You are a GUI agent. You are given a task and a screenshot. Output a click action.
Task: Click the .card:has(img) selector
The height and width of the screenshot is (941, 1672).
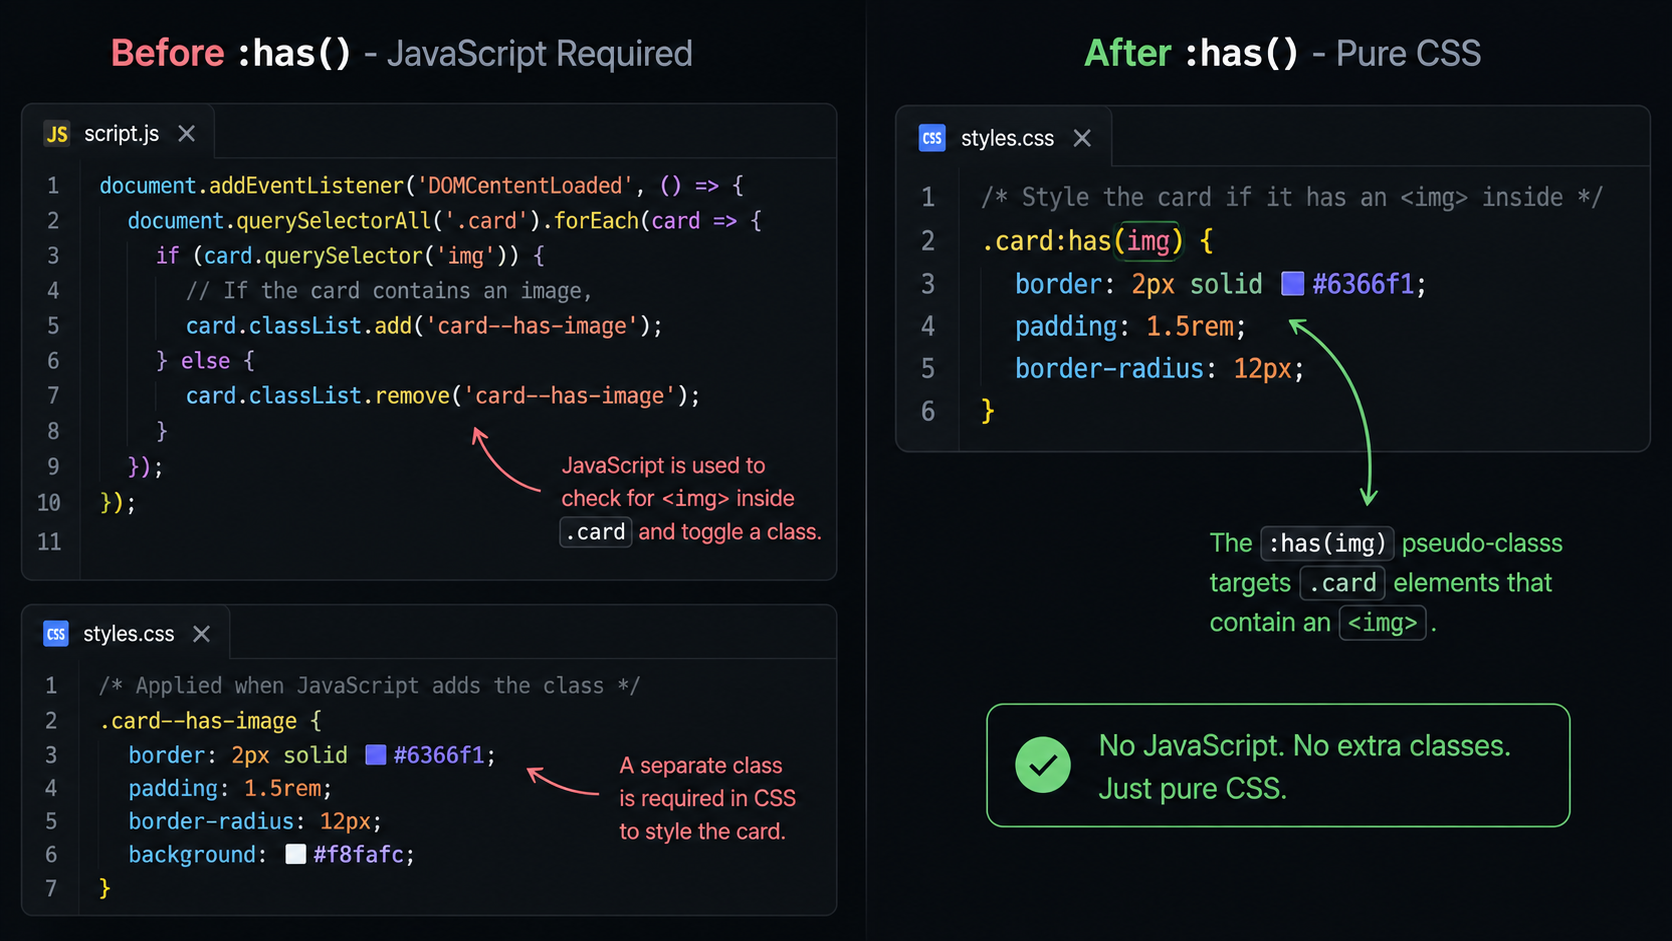pos(1083,241)
